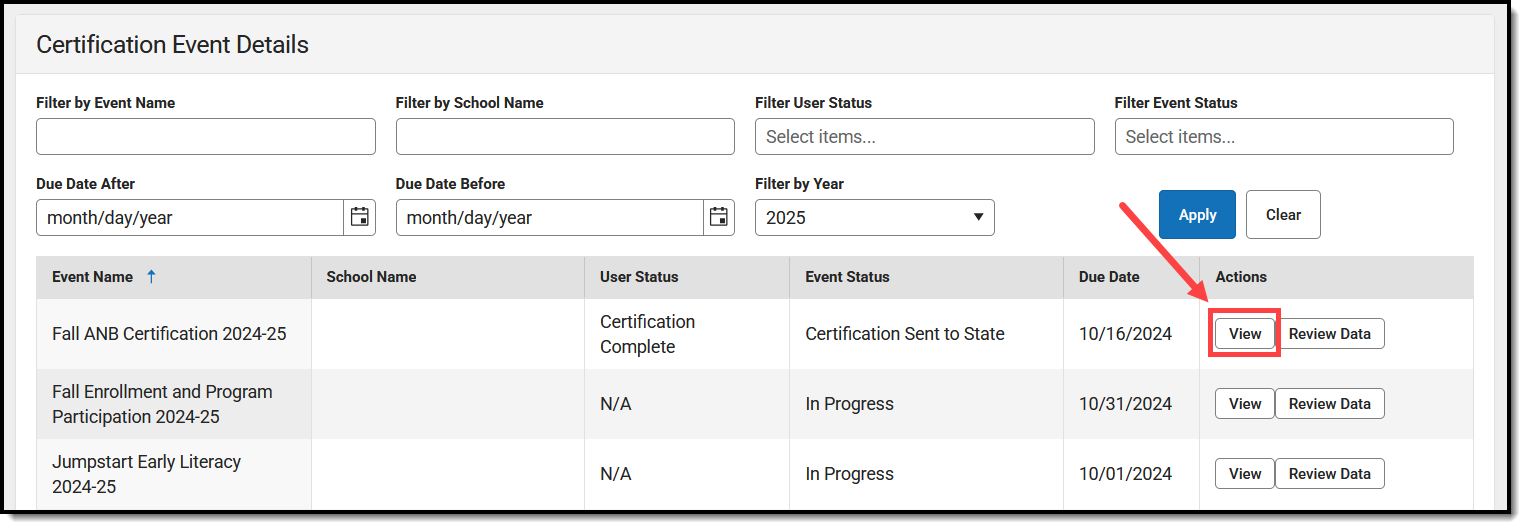The width and height of the screenshot is (1526, 529).
Task: Click the Apply filters button
Action: (x=1197, y=215)
